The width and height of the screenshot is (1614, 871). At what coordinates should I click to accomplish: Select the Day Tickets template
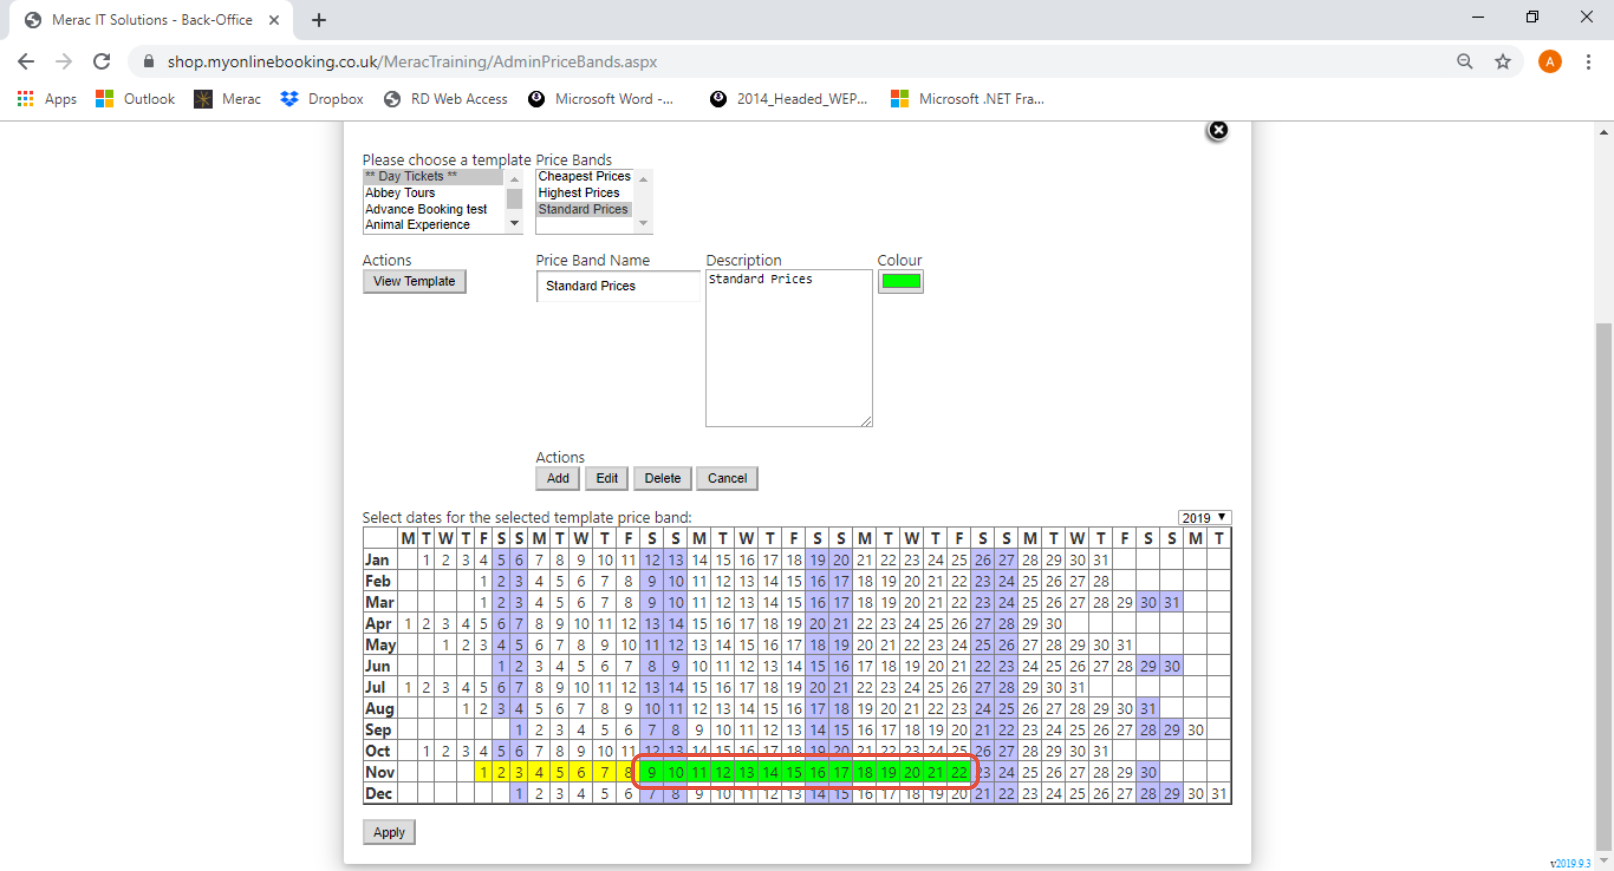coord(433,177)
